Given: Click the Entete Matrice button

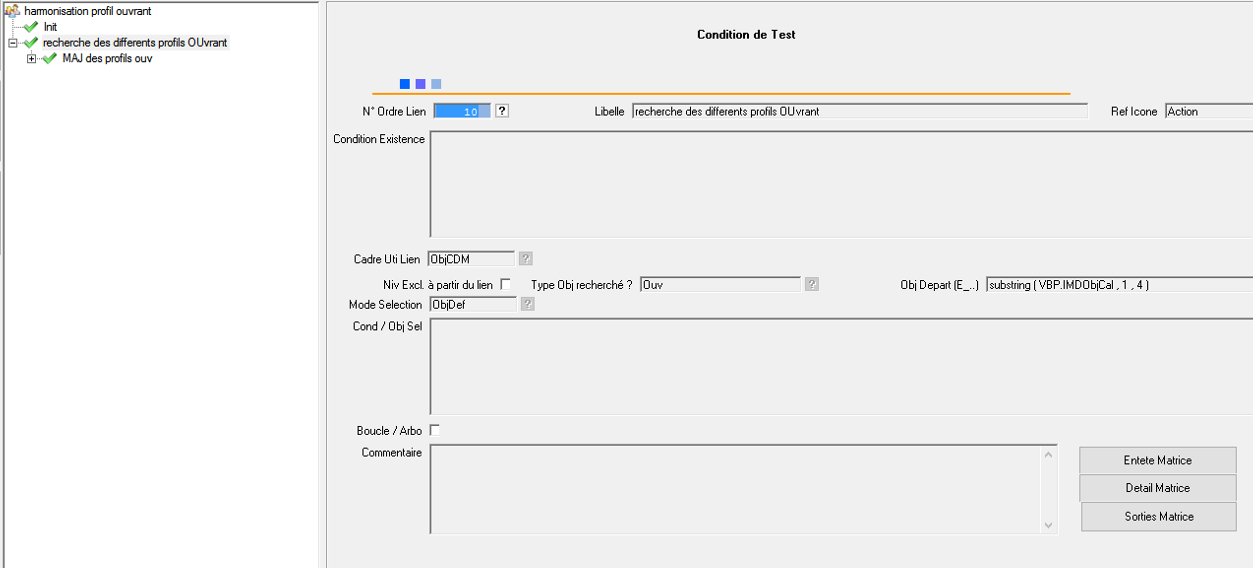Looking at the screenshot, I should 1158,460.
